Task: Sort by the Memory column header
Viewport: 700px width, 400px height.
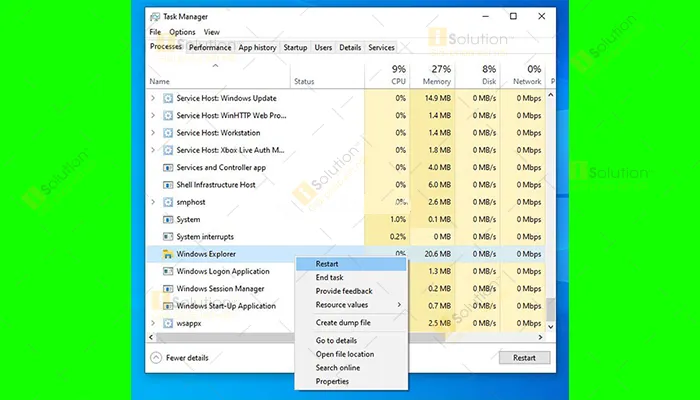Action: (432, 76)
